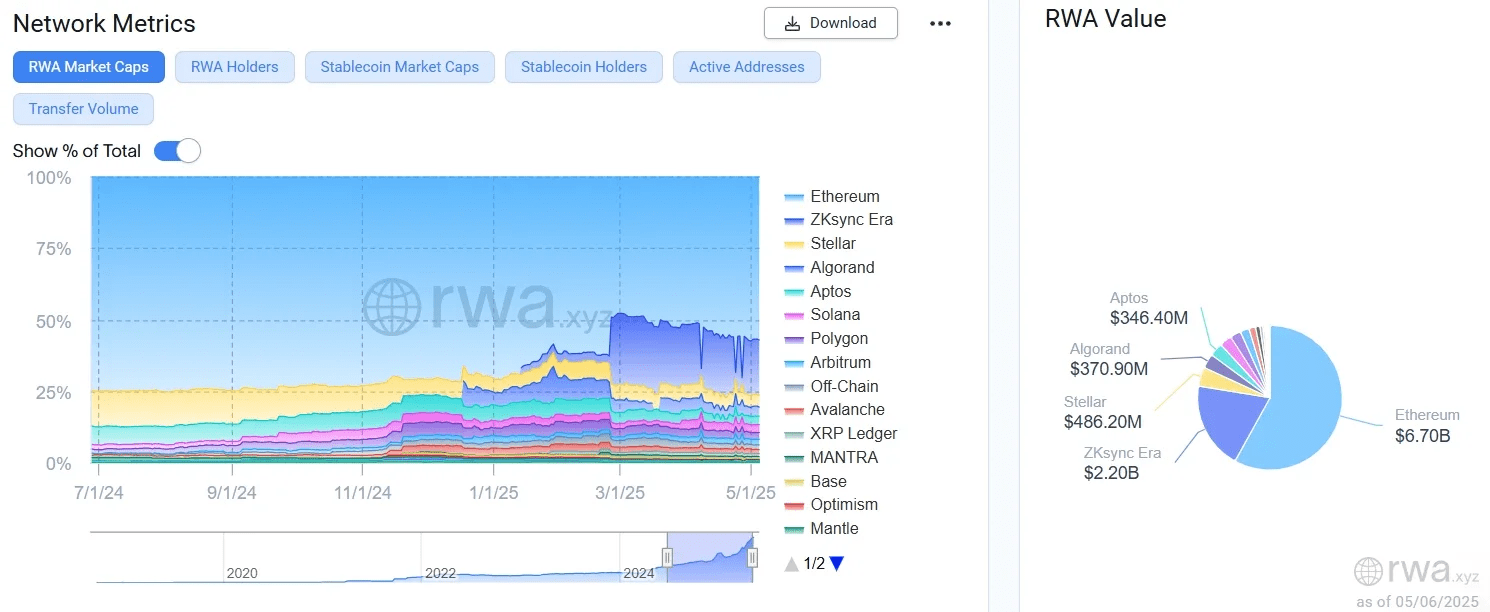Click the Download button
The image size is (1490, 612).
(x=830, y=23)
